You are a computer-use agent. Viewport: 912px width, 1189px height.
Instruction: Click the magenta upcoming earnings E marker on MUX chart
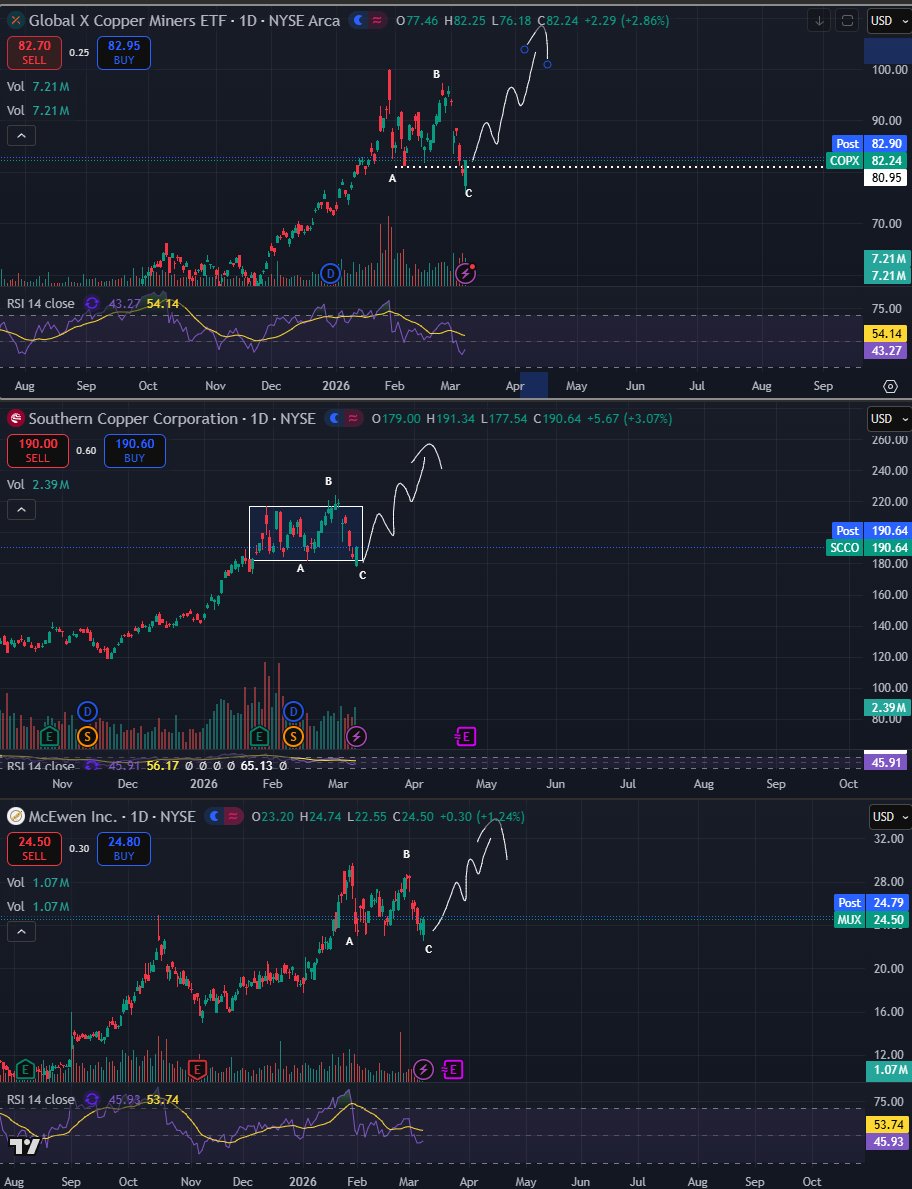click(453, 1069)
